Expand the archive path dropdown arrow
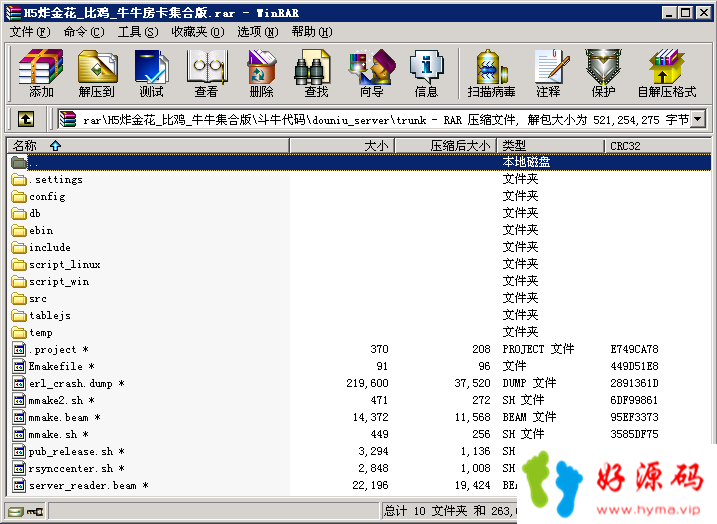This screenshot has height=524, width=717. (697, 120)
